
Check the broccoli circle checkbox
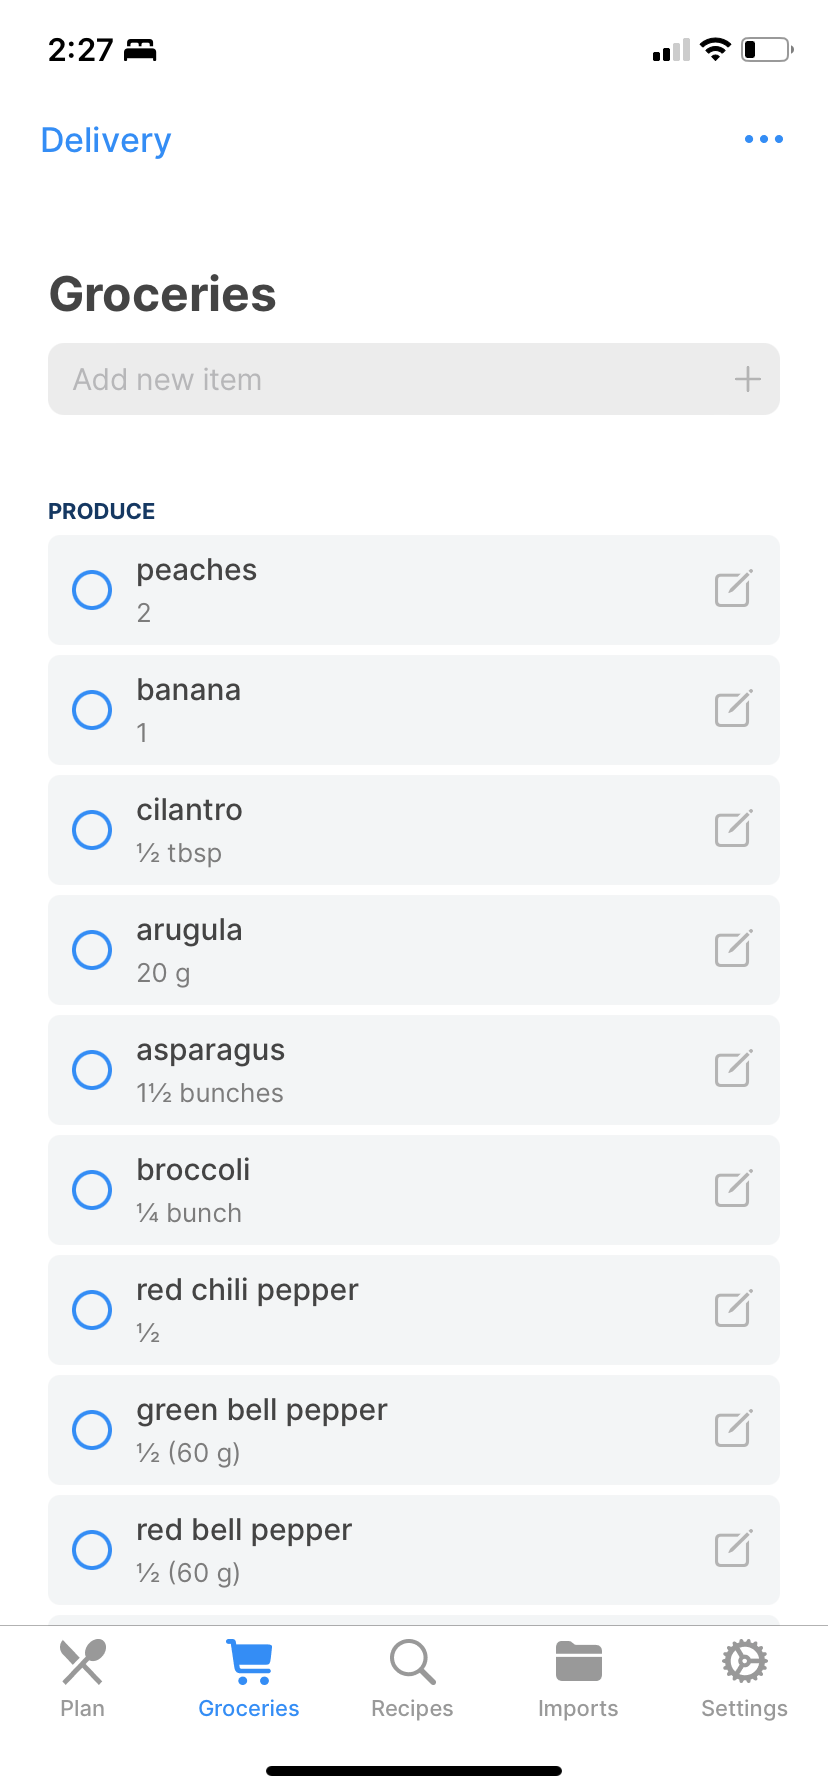[92, 1190]
